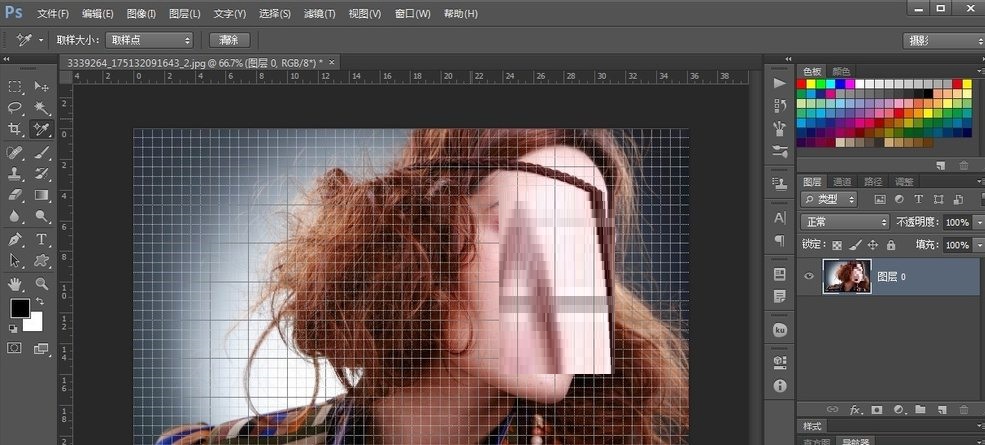Switch to the 通道 tab
The width and height of the screenshot is (985, 445).
tap(842, 182)
